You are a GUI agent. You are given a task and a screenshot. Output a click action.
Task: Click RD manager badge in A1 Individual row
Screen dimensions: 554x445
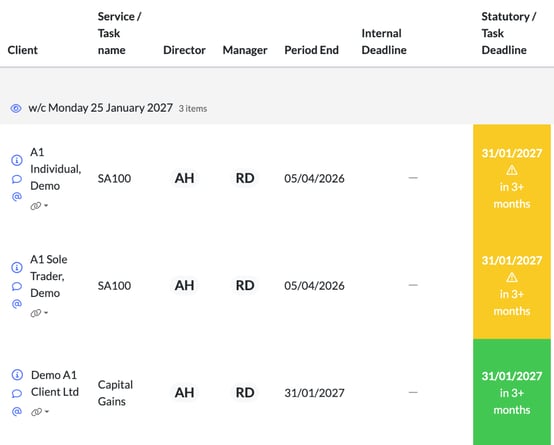click(245, 178)
